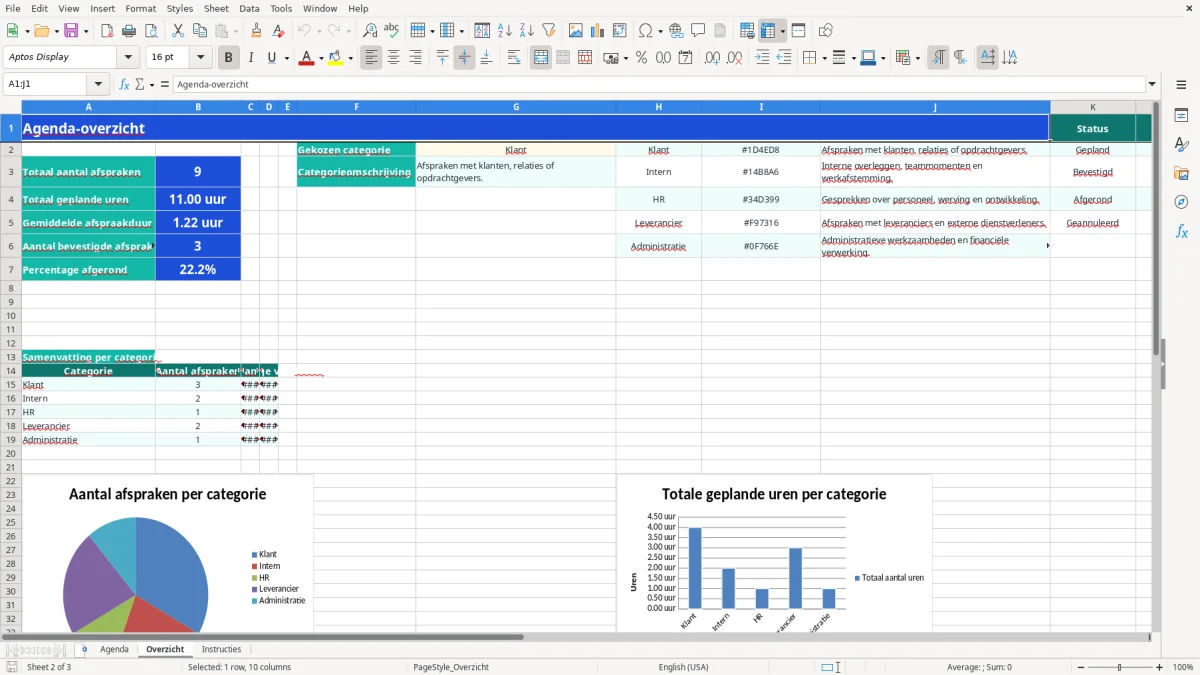Screen dimensions: 1200x675
Task: Toggle Bold formatting
Action: (229, 58)
